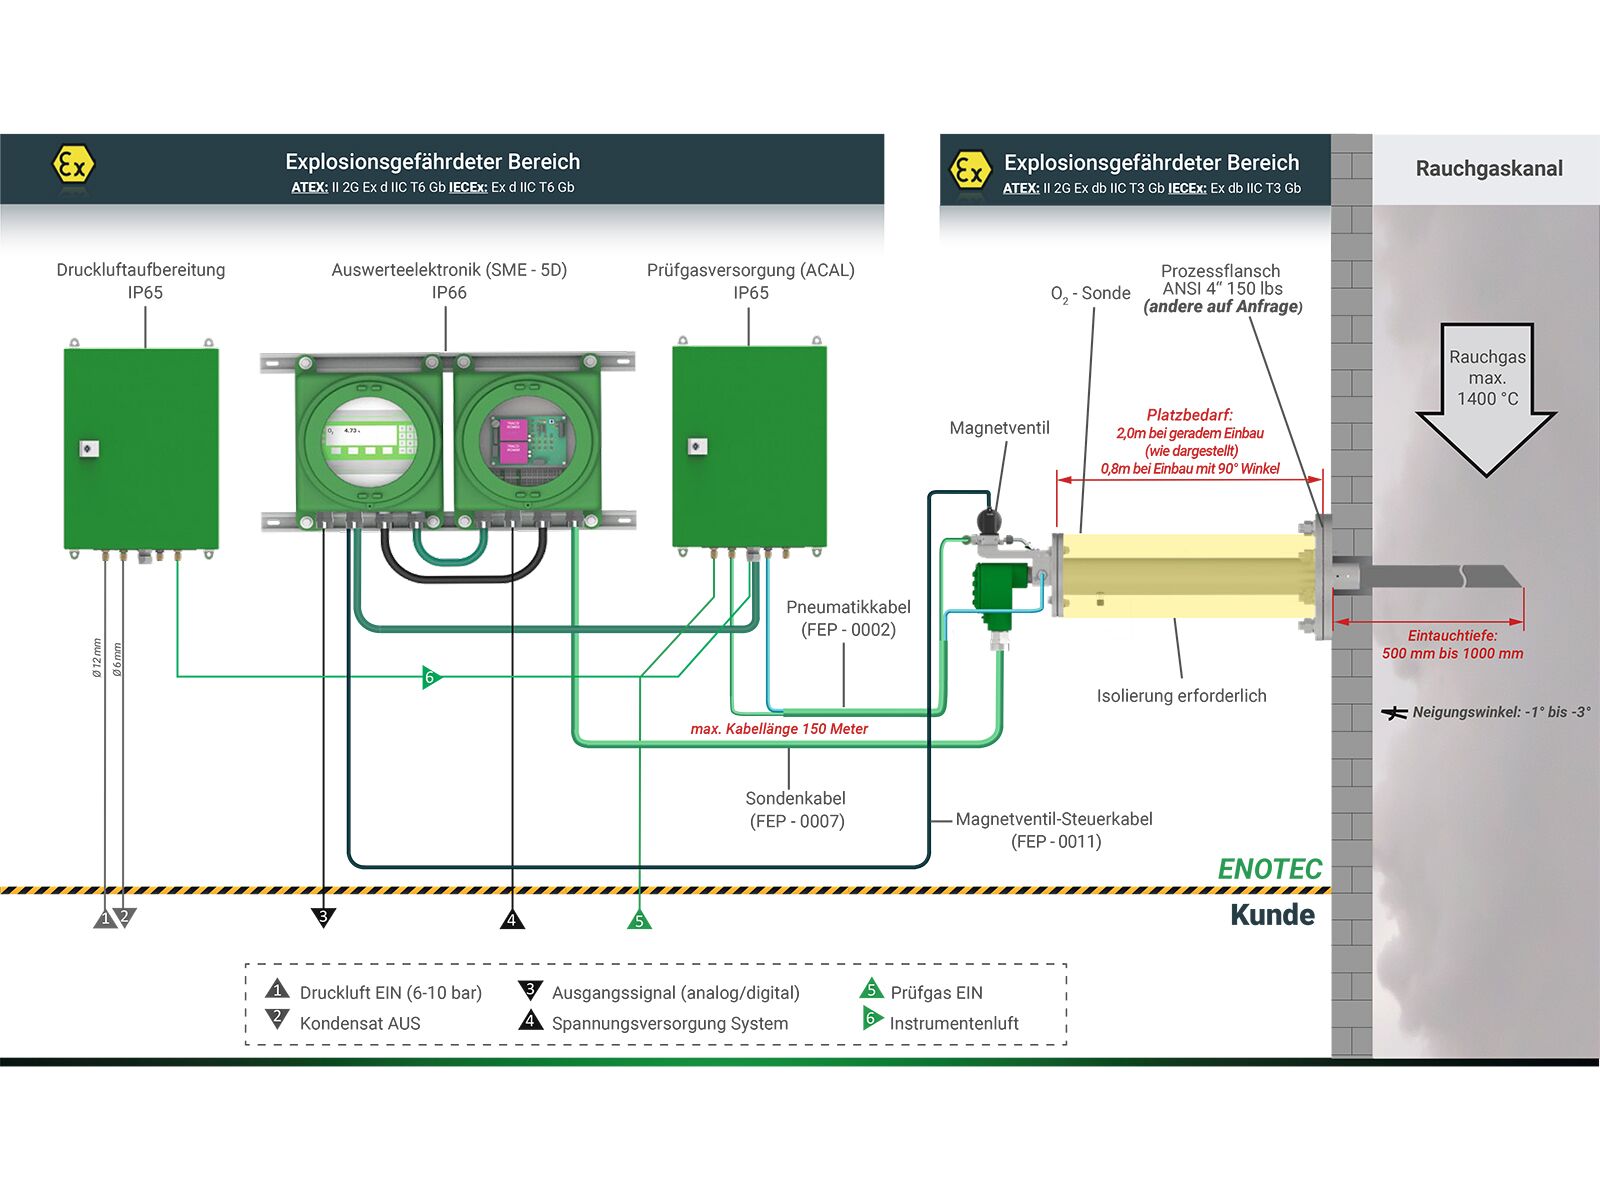Click the ATEX line 'II 2G Ex d IIC T6 Gb'
This screenshot has height=1200, width=1600.
(389, 187)
